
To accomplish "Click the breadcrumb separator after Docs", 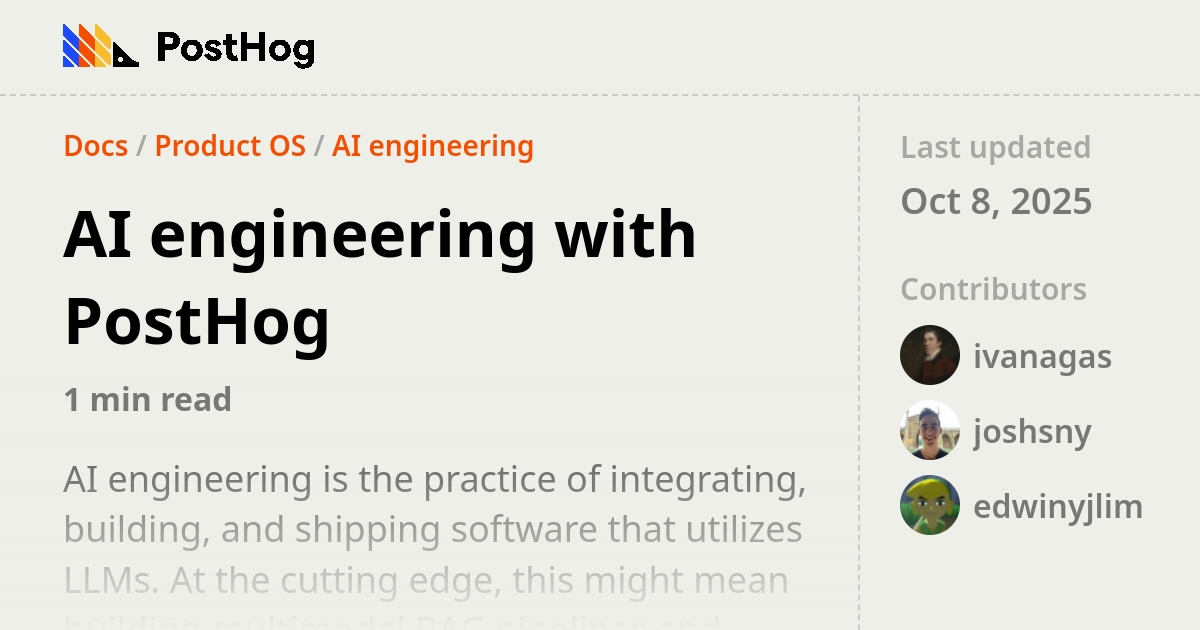I will pos(141,146).
